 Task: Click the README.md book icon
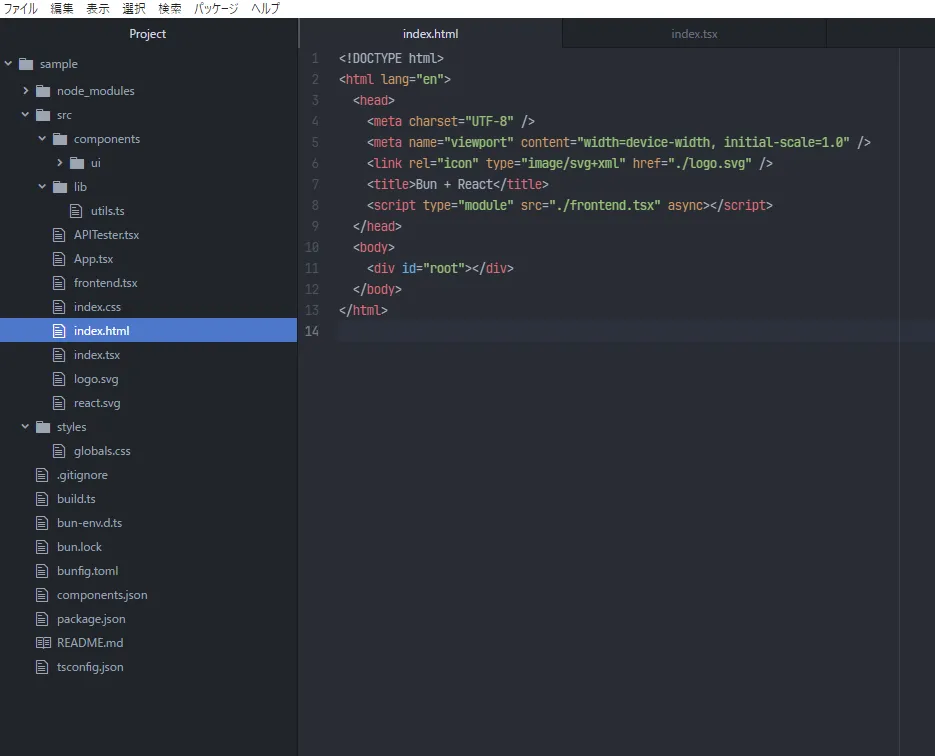pos(43,643)
